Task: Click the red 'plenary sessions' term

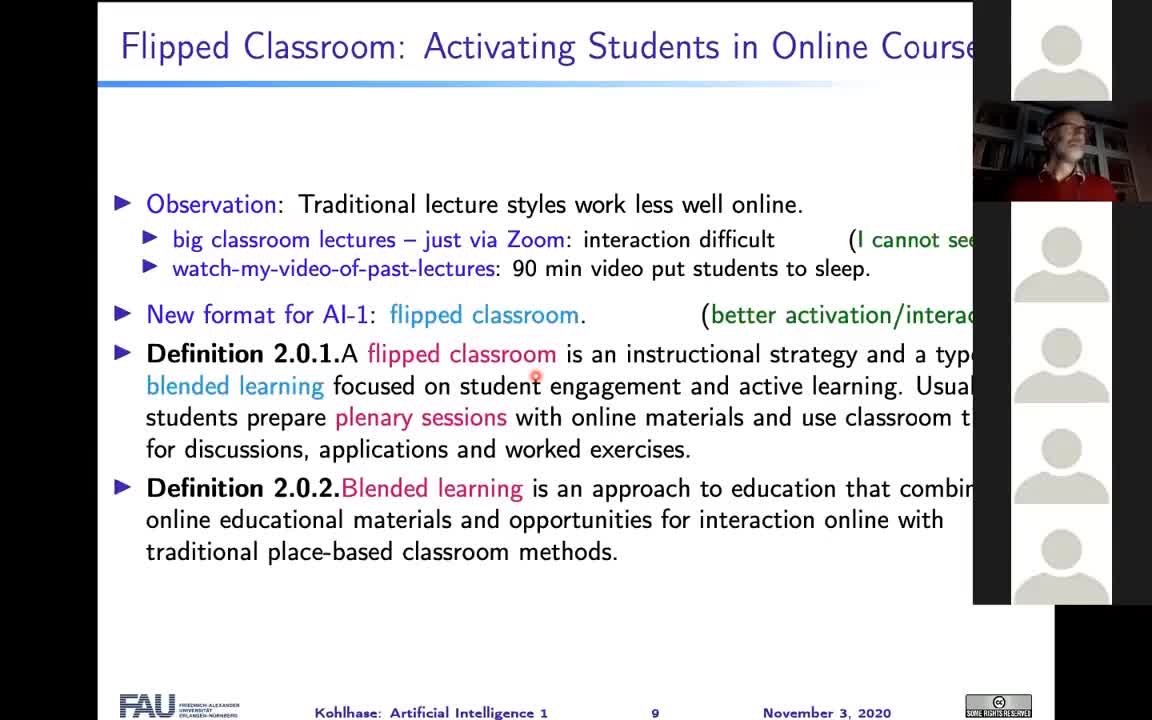Action: 420,417
